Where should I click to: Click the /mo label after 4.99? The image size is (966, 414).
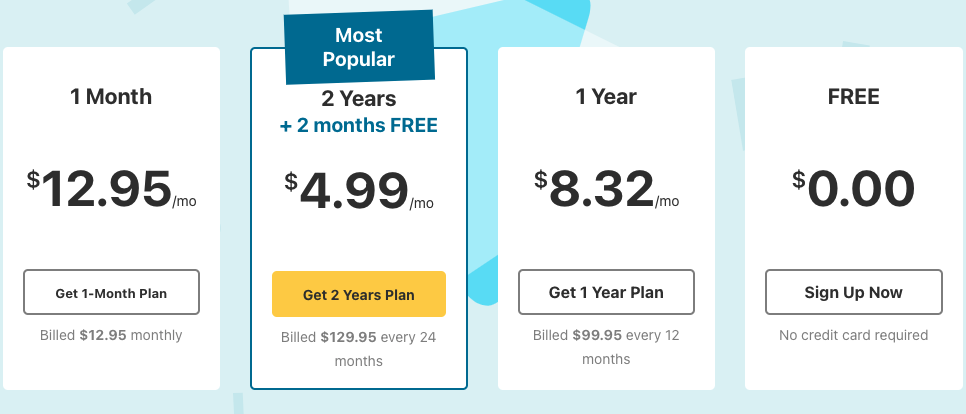[421, 203]
